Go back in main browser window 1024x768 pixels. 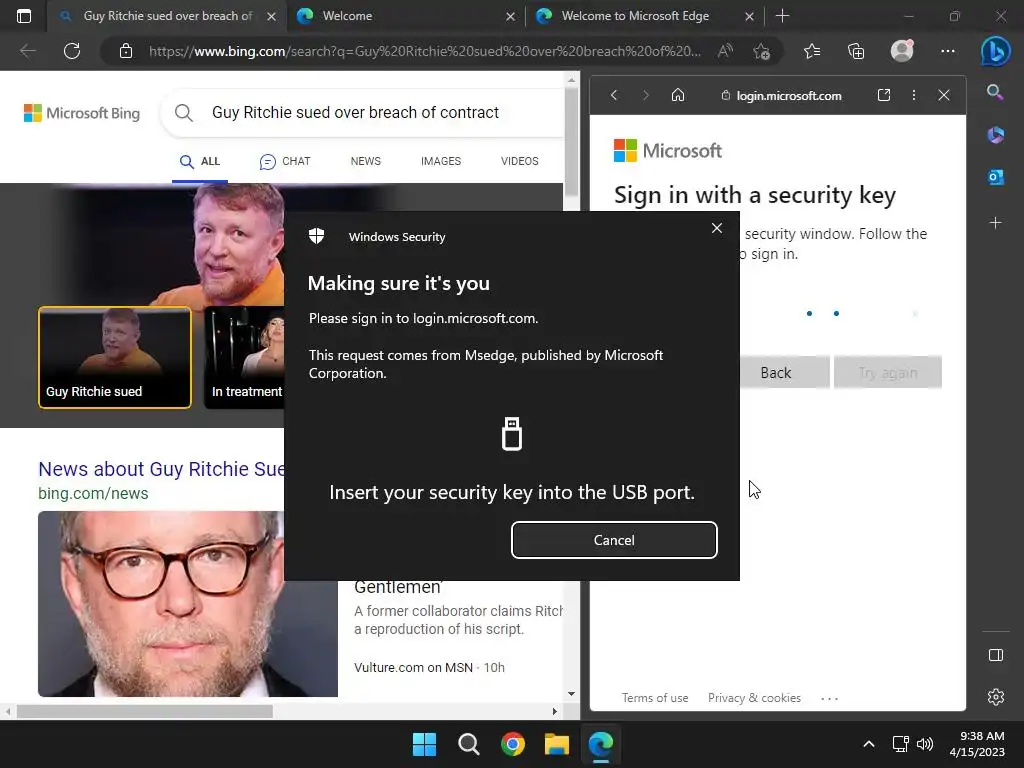[27, 51]
